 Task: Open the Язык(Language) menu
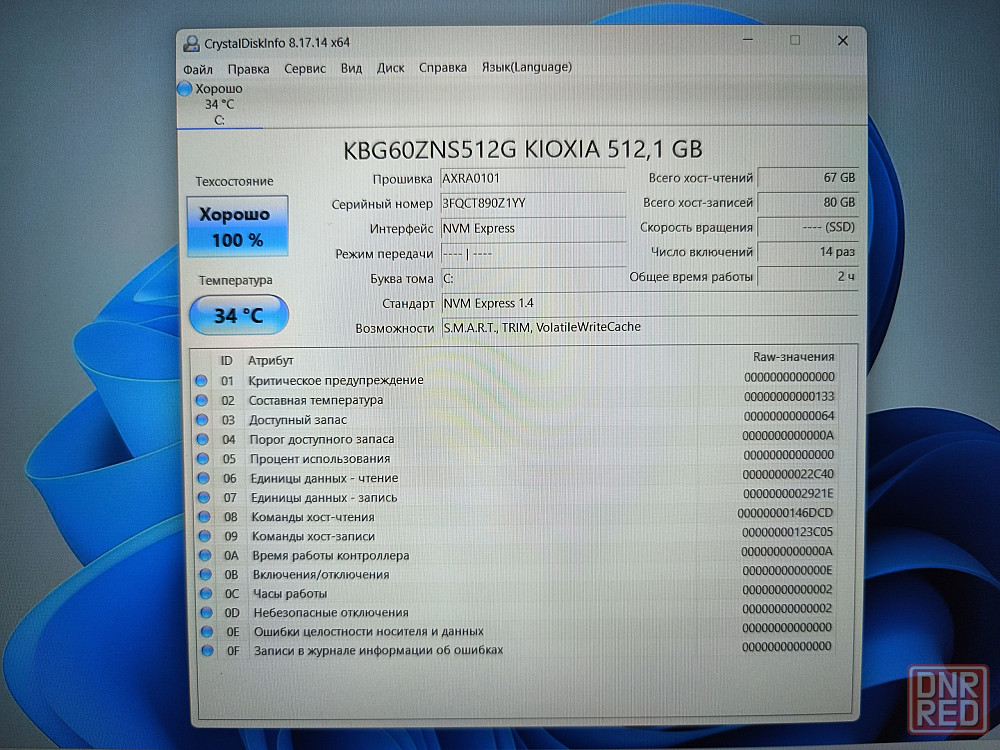(x=526, y=67)
